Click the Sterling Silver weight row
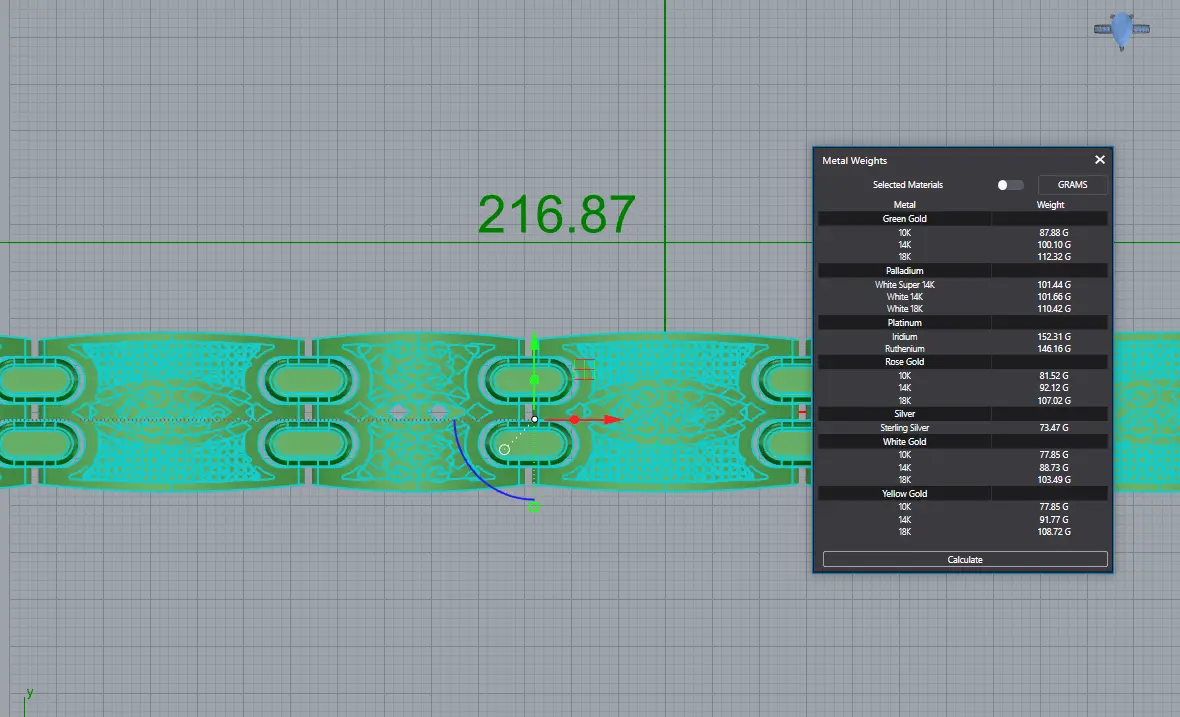The width and height of the screenshot is (1180, 717). pyautogui.click(x=962, y=428)
